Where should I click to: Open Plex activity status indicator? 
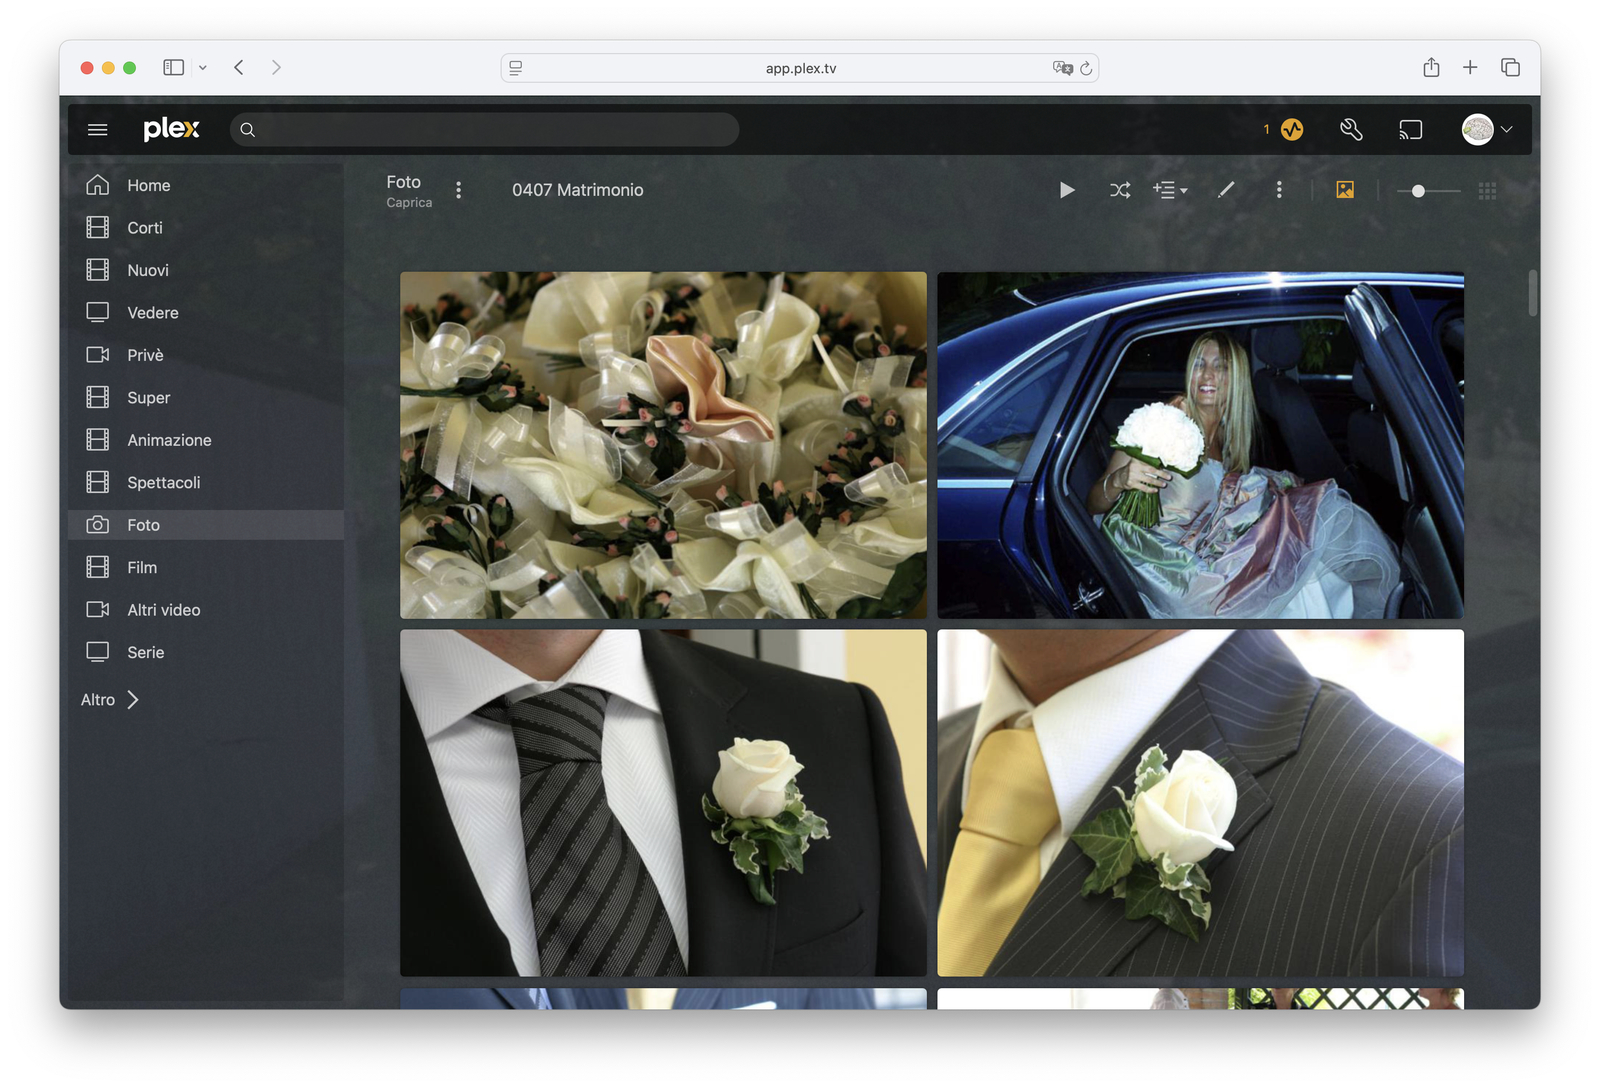[x=1292, y=129]
